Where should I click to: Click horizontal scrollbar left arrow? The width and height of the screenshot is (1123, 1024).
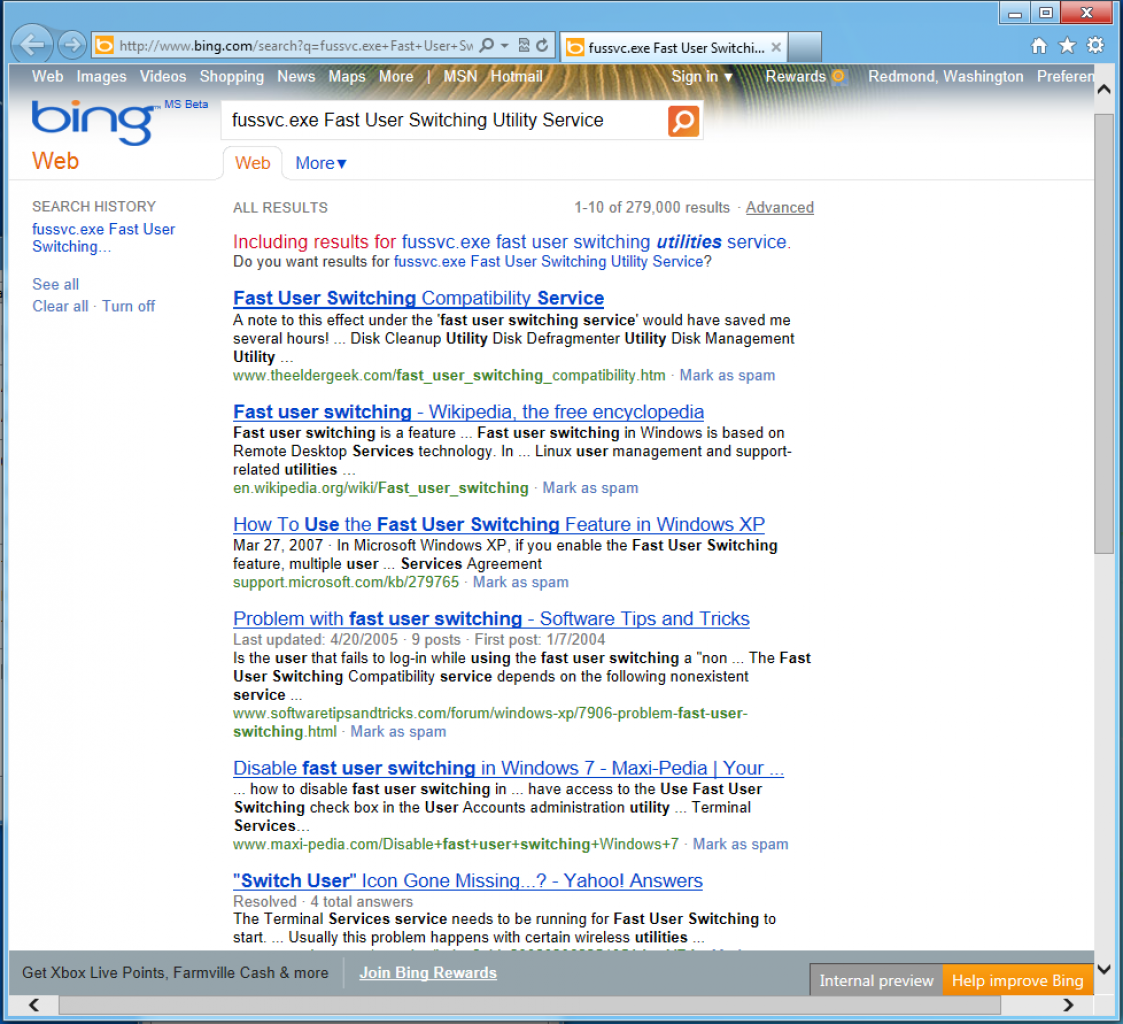tap(34, 1005)
